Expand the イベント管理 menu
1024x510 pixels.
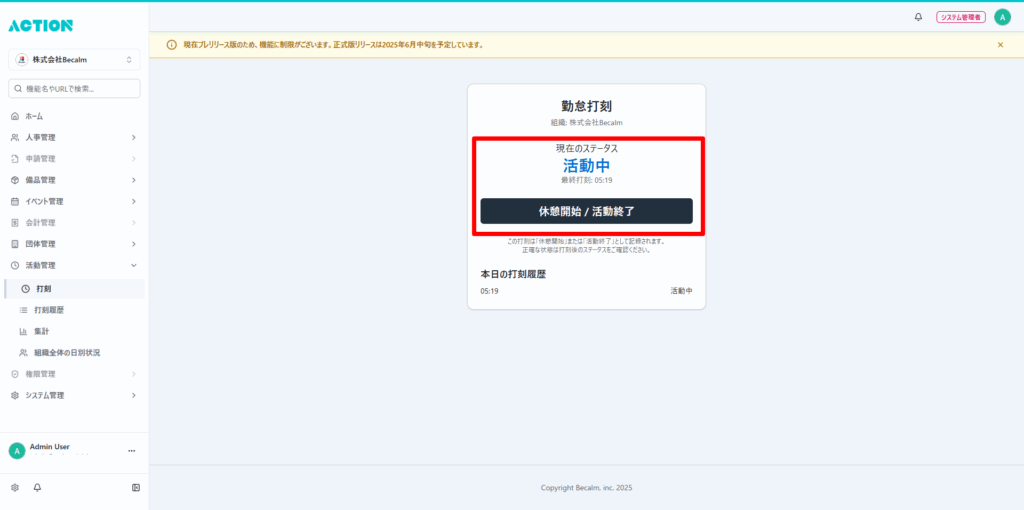click(74, 201)
